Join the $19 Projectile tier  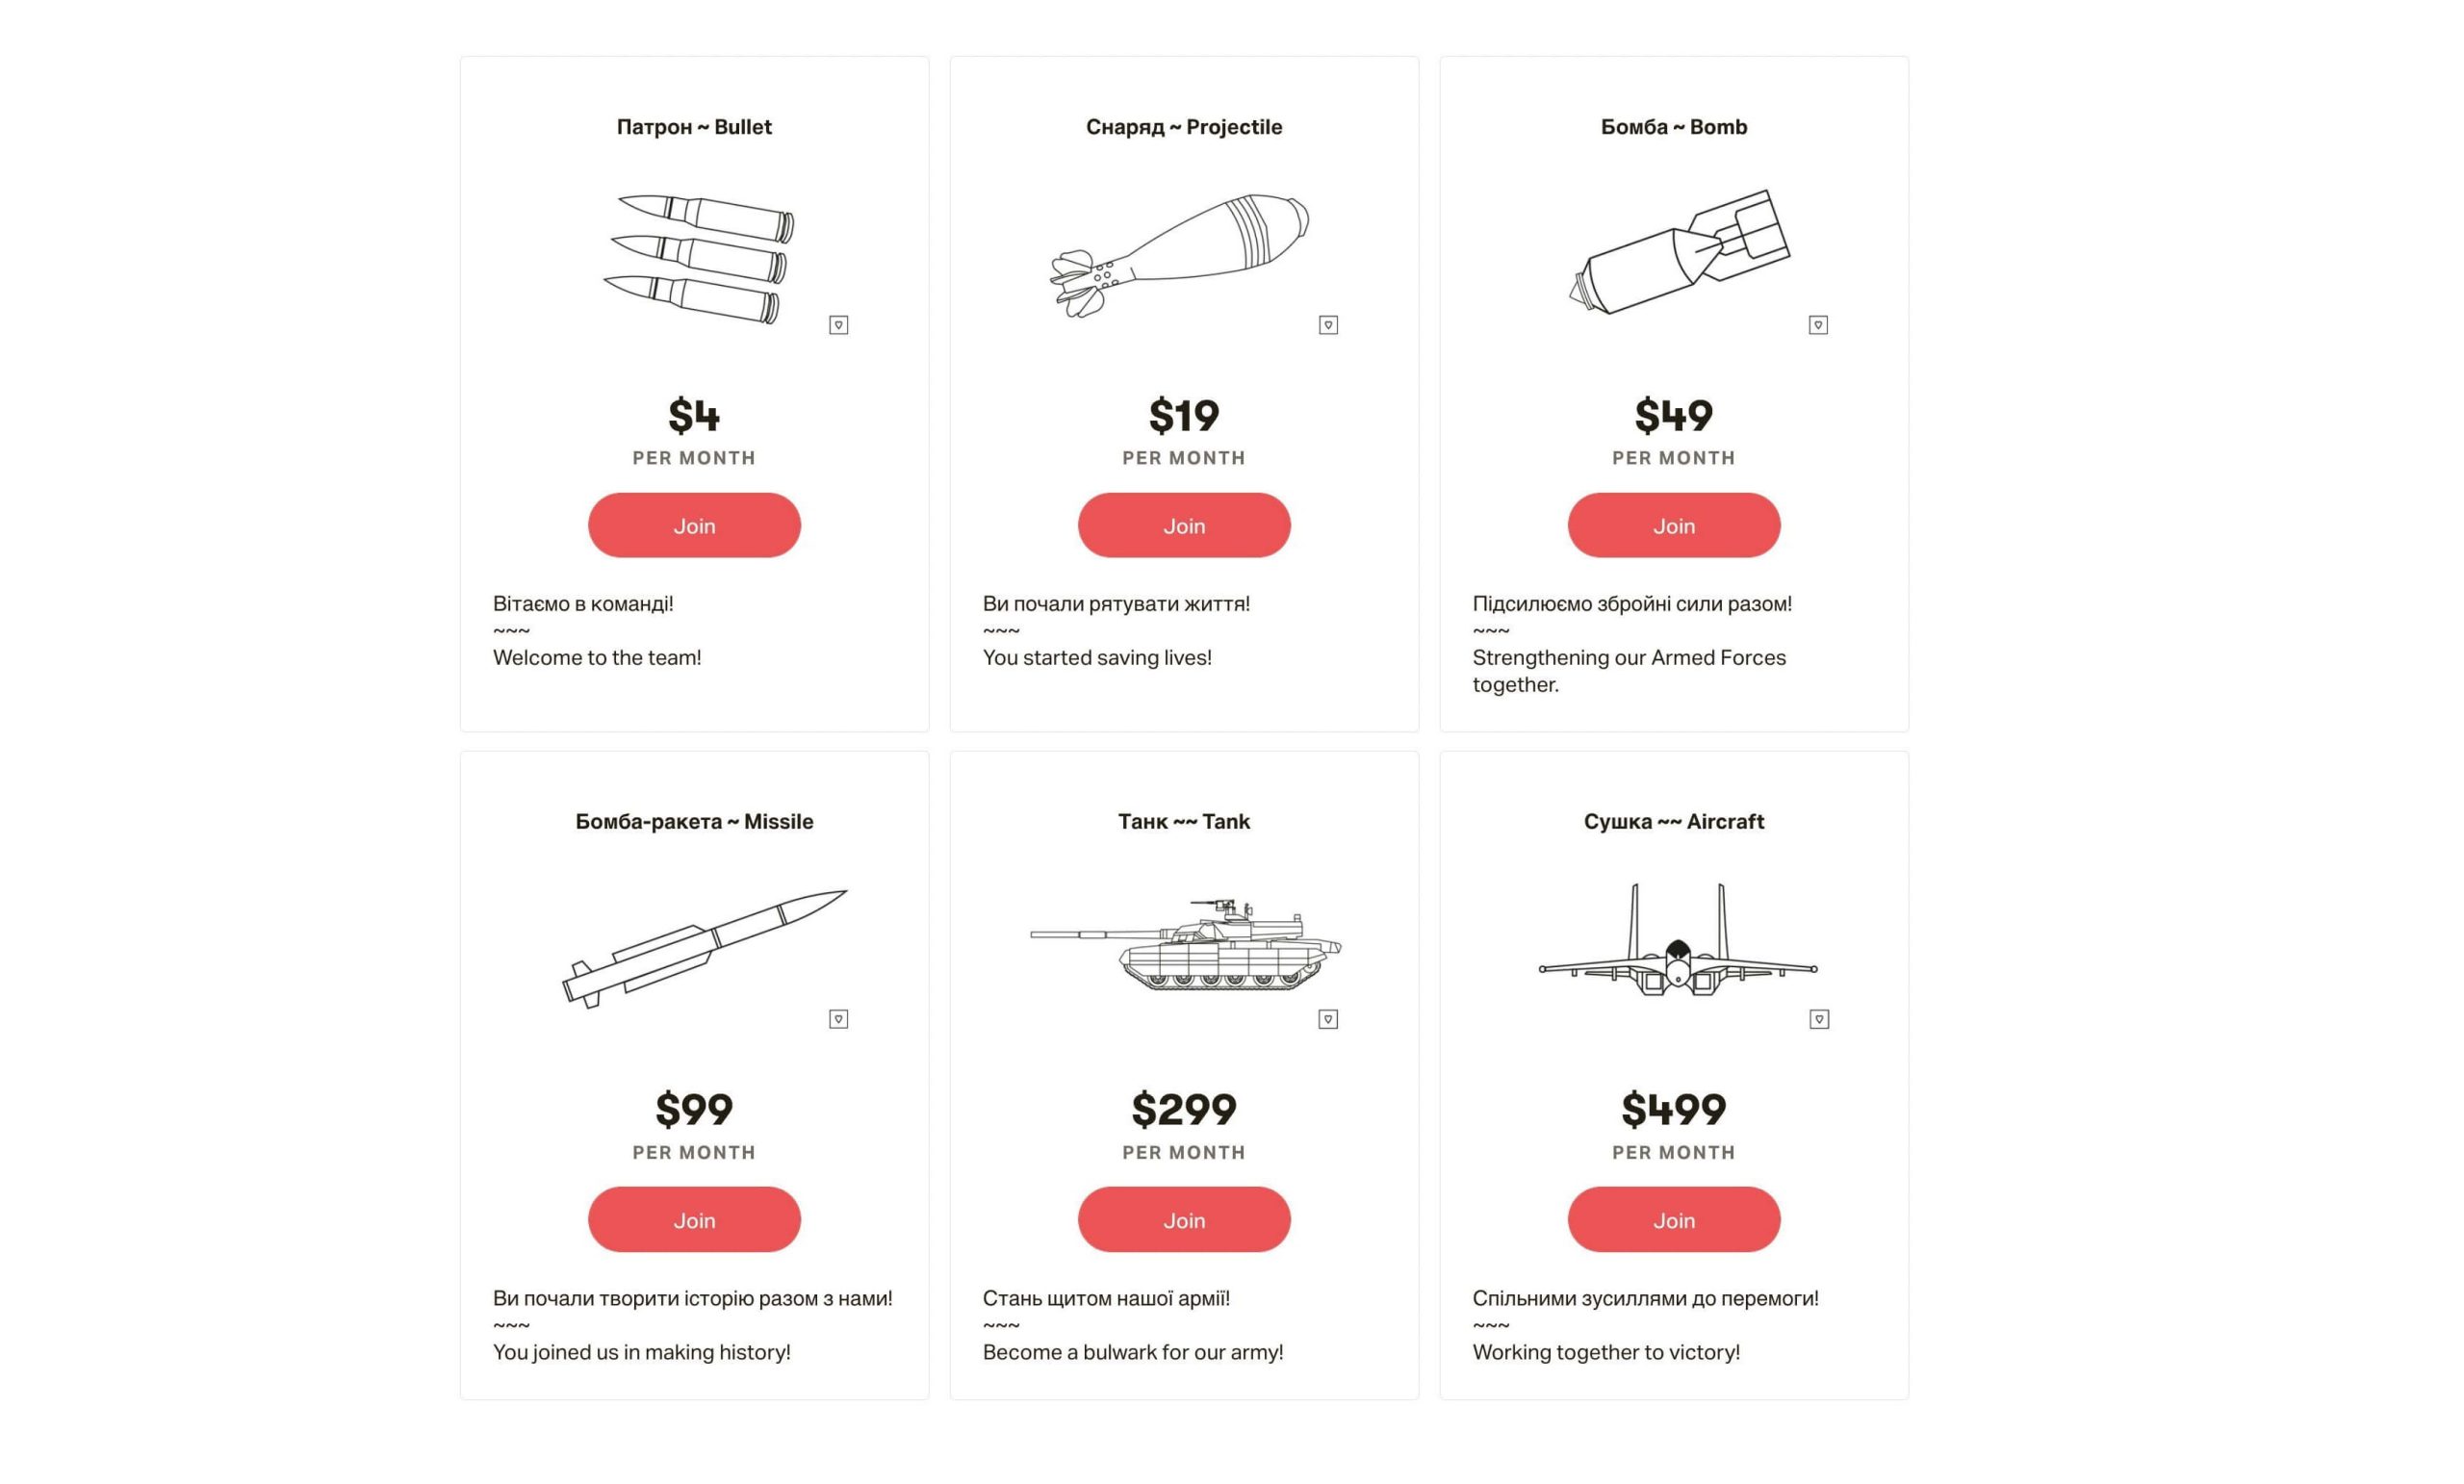[1184, 525]
